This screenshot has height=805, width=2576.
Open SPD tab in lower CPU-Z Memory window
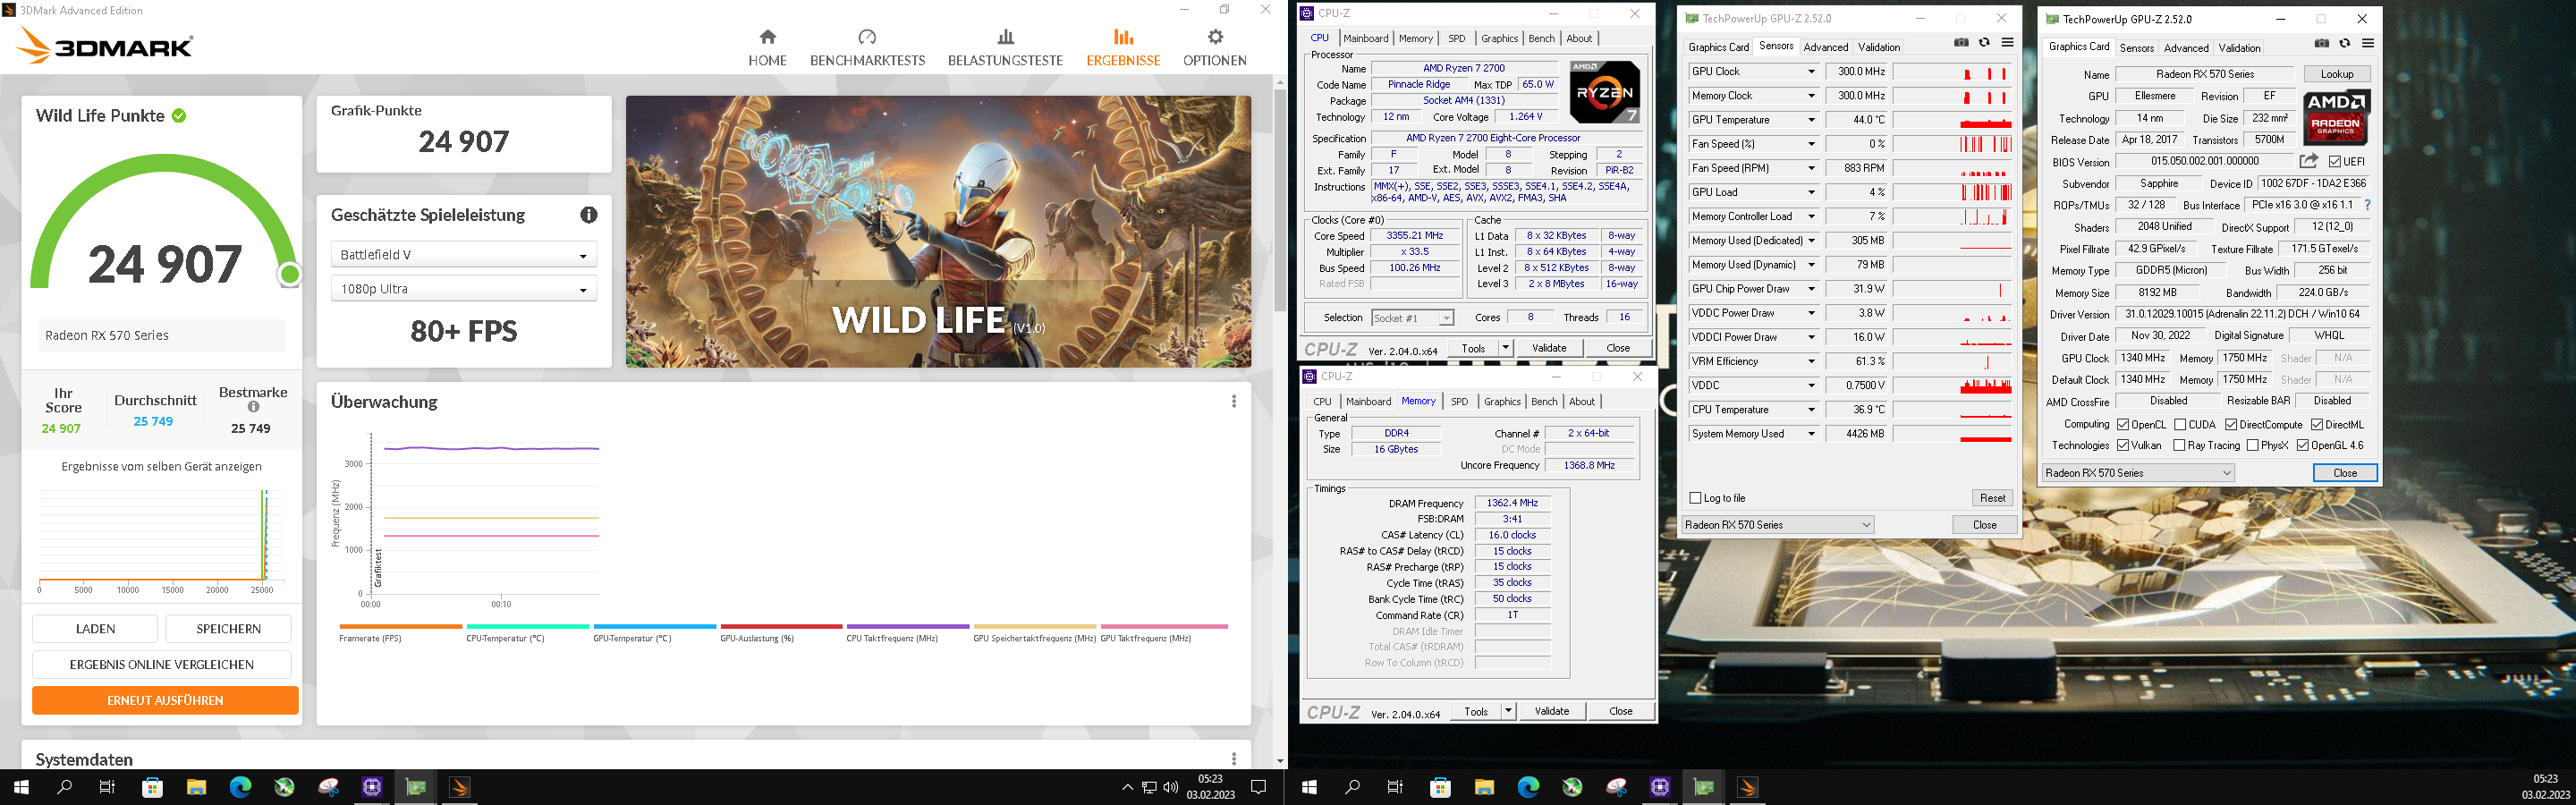tap(1459, 401)
